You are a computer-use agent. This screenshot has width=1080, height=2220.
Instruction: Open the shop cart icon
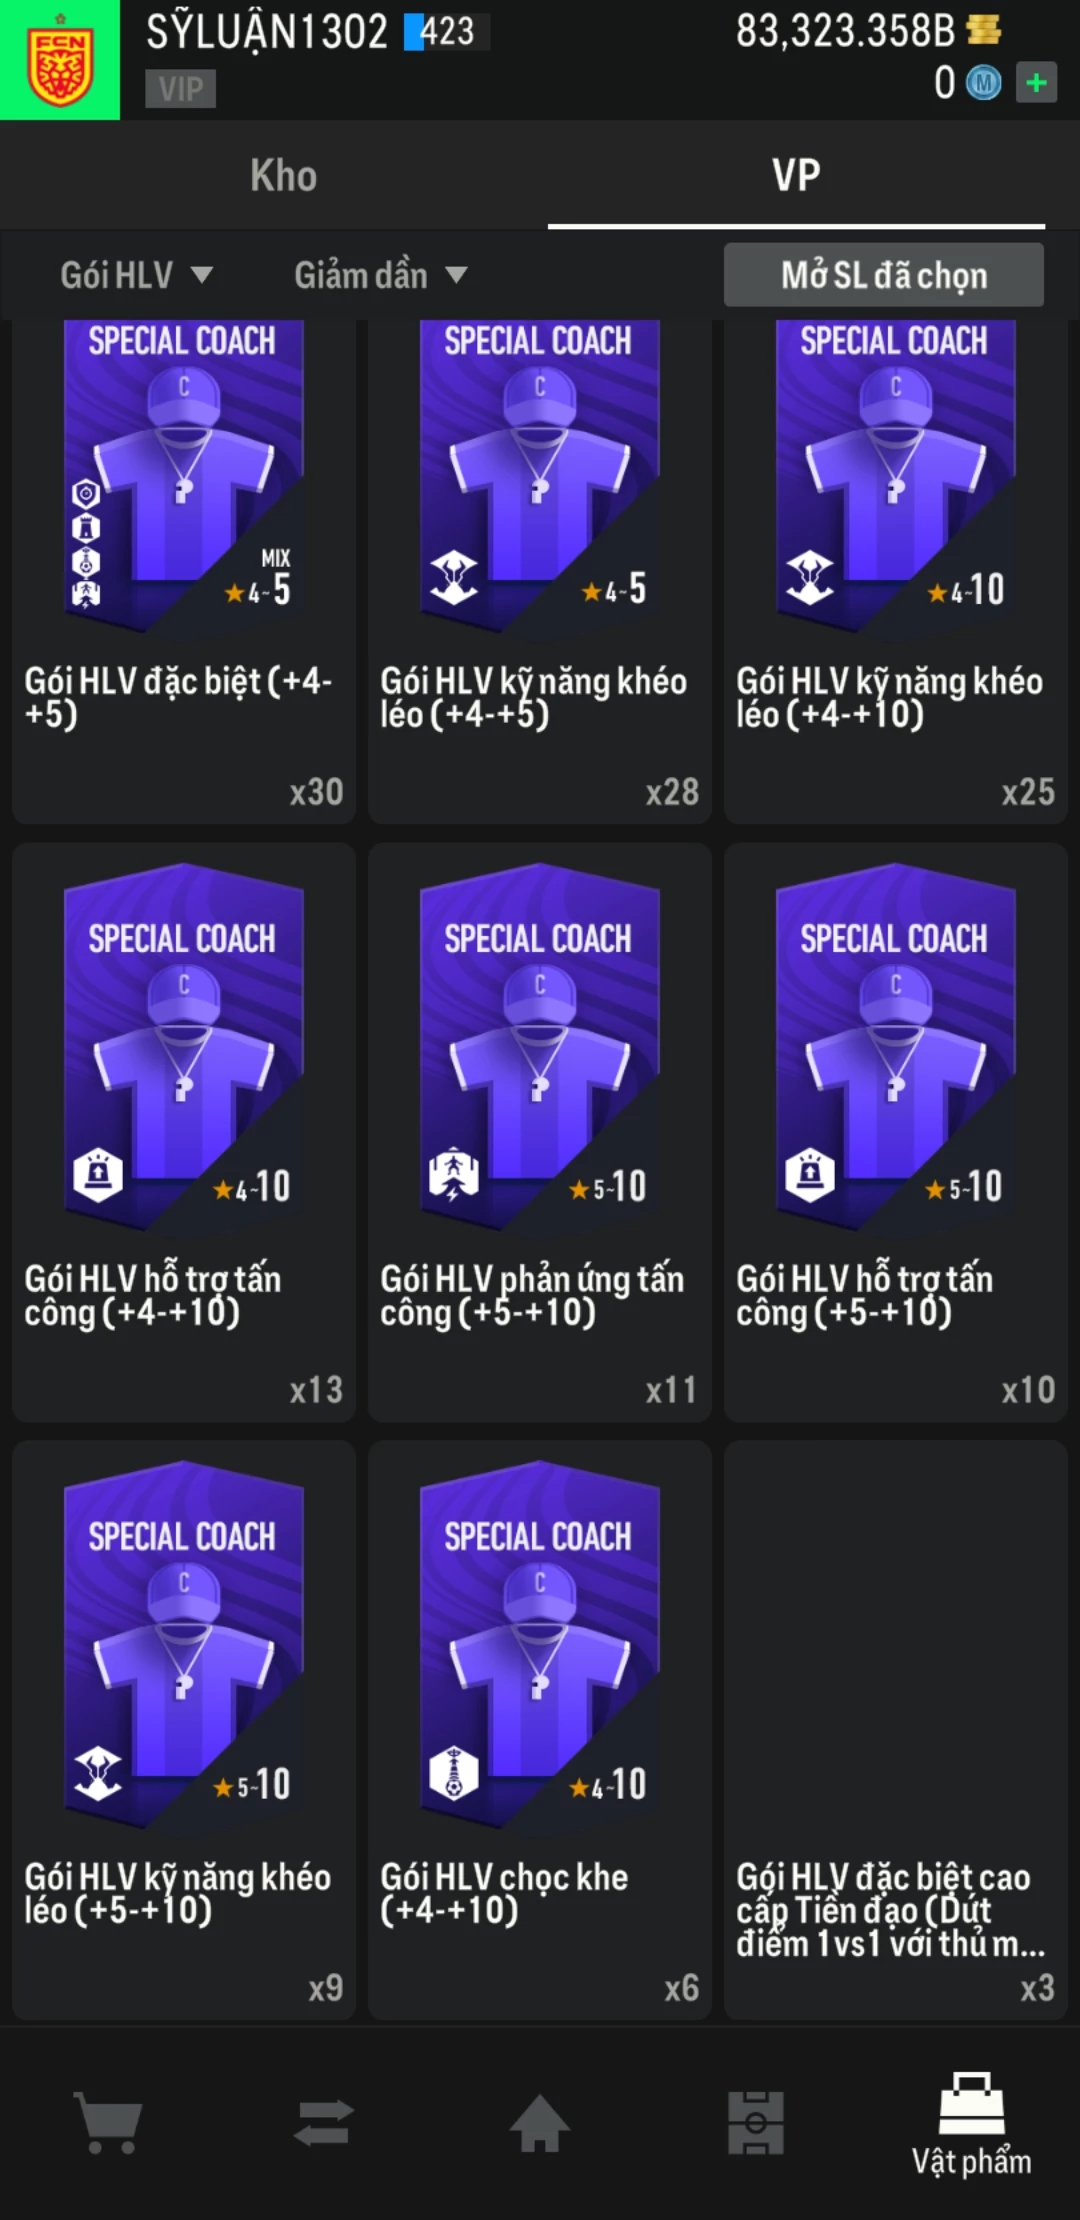pos(108,2122)
